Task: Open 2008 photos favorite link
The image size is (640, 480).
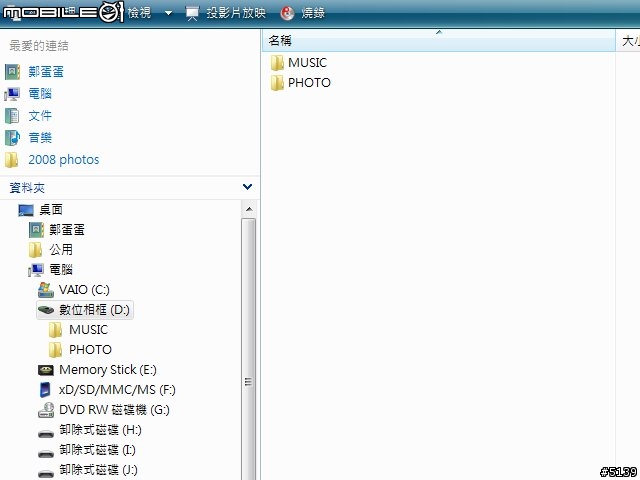Action: [x=64, y=160]
